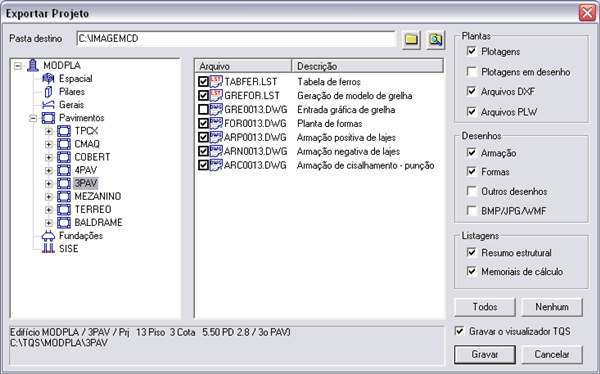This screenshot has width=600, height=374.
Task: Toggle Gravar o visualizador TQS checkbox
Action: coord(460,331)
